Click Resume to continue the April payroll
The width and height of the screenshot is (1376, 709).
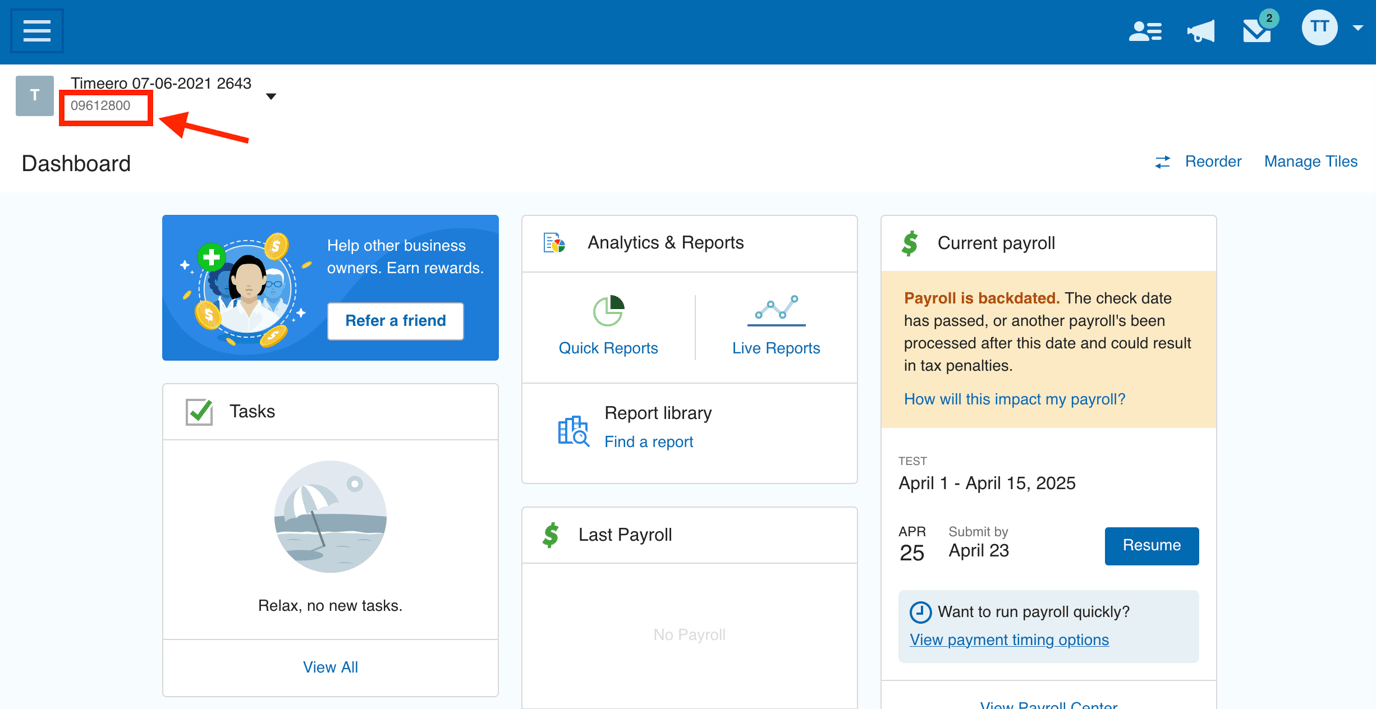[x=1151, y=546]
